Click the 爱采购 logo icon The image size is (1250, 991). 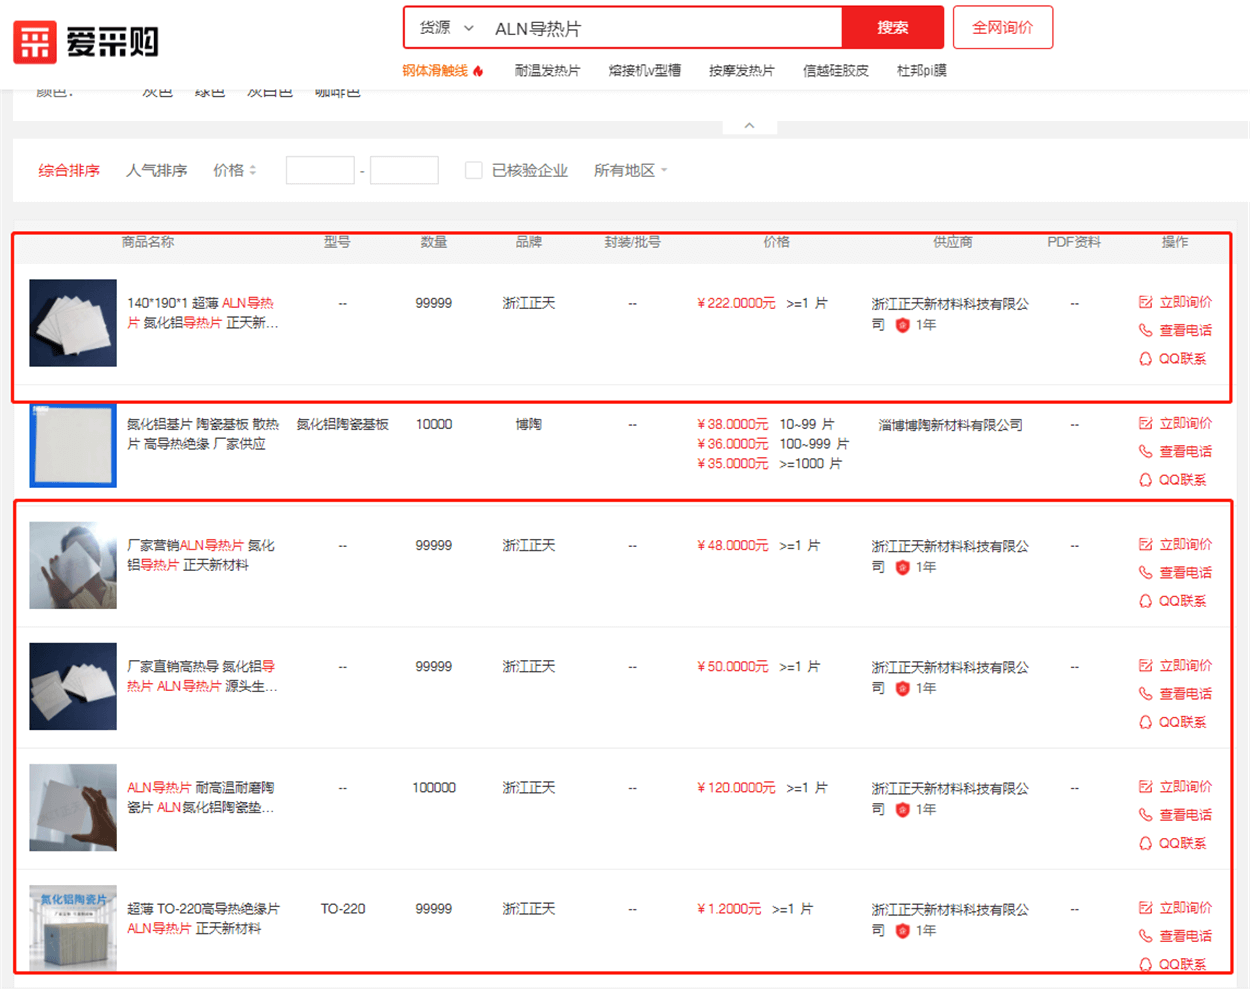(x=35, y=42)
